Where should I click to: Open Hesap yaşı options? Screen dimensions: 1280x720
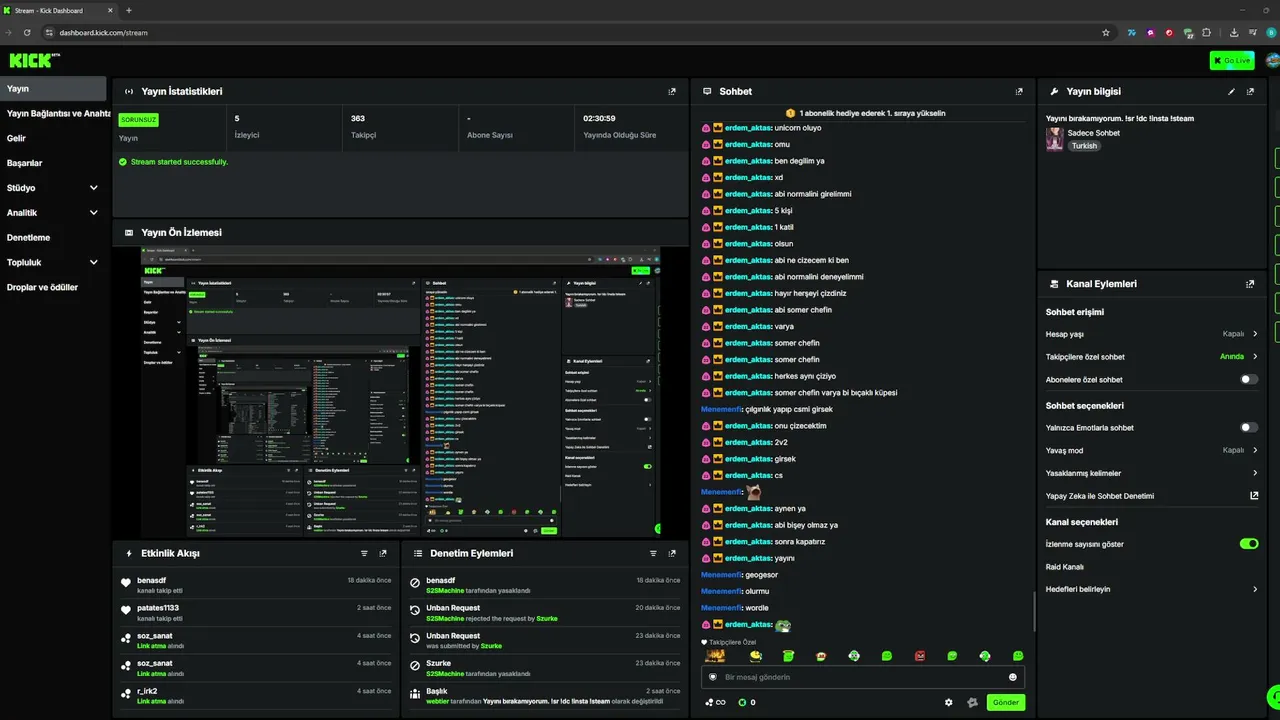(x=1152, y=334)
